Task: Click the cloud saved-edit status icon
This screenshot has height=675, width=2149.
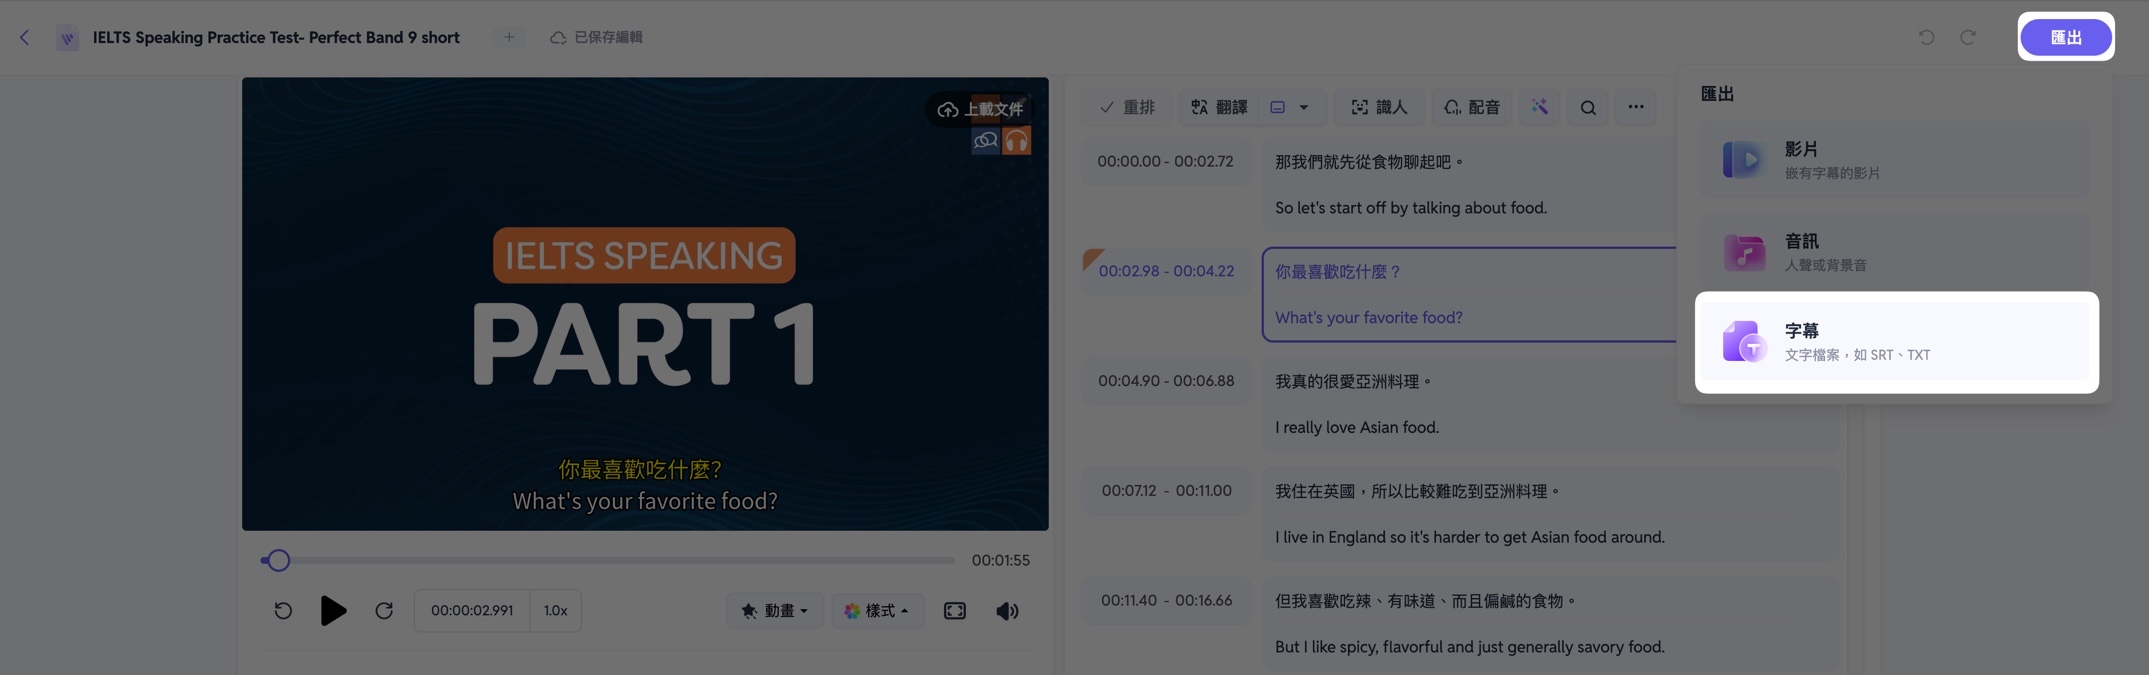Action: click(x=558, y=38)
